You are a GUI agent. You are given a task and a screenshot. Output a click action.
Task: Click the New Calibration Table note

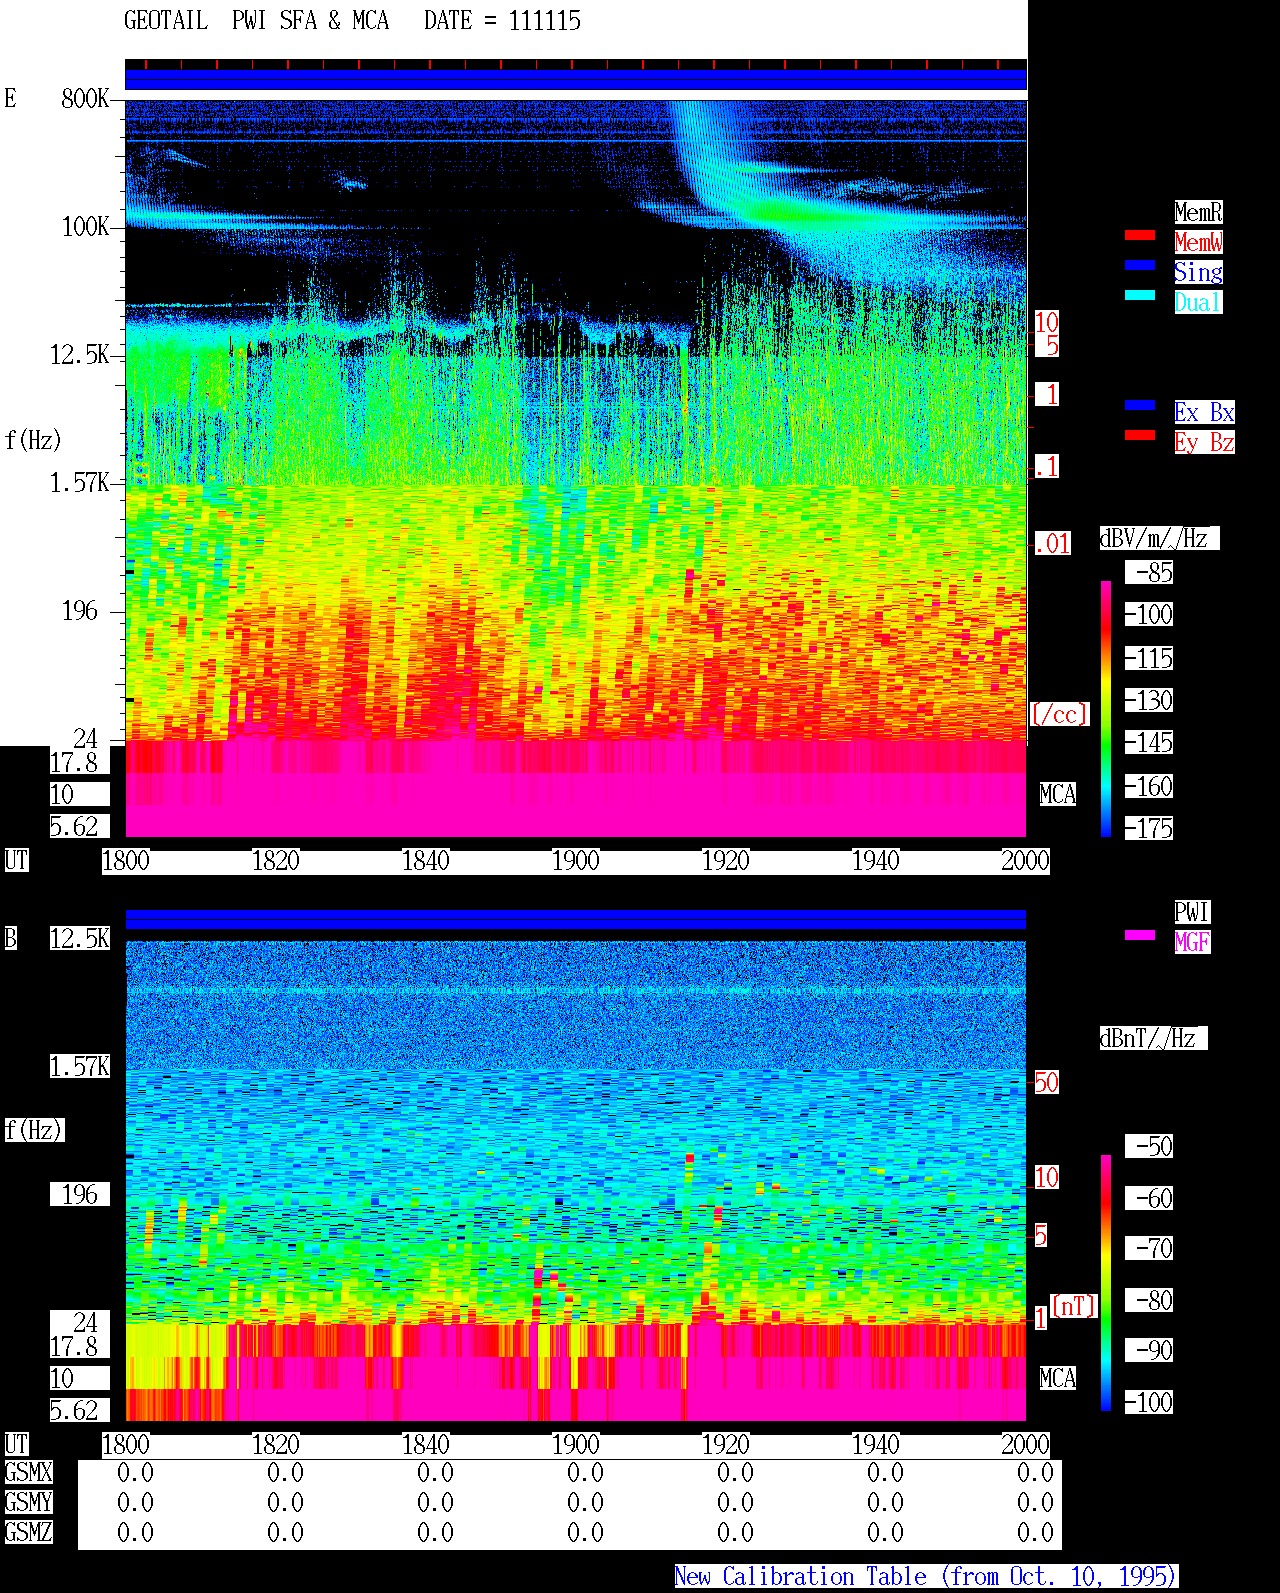[926, 1577]
